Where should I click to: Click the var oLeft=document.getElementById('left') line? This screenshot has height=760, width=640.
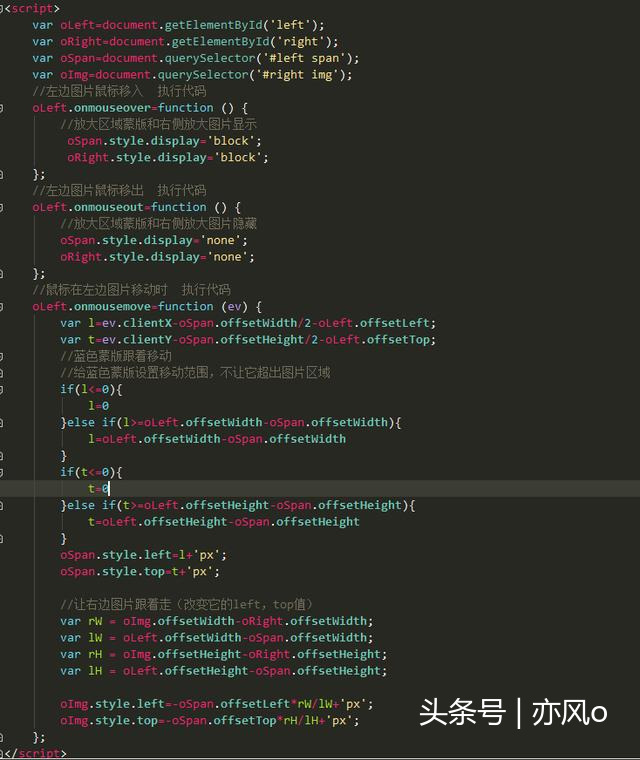178,25
